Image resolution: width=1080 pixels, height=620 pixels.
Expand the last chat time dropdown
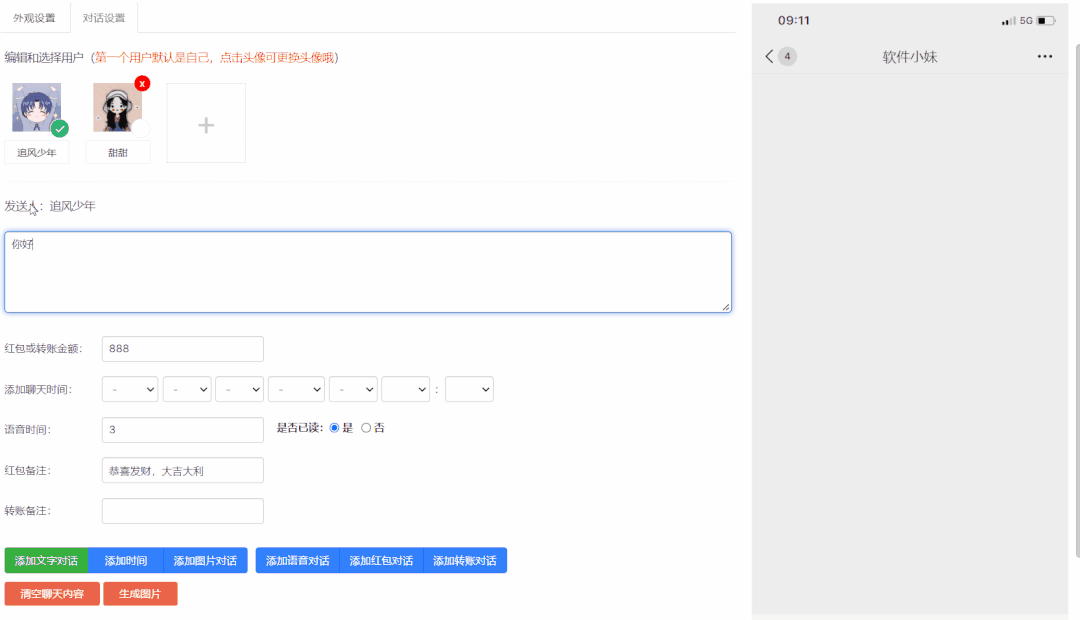point(469,389)
